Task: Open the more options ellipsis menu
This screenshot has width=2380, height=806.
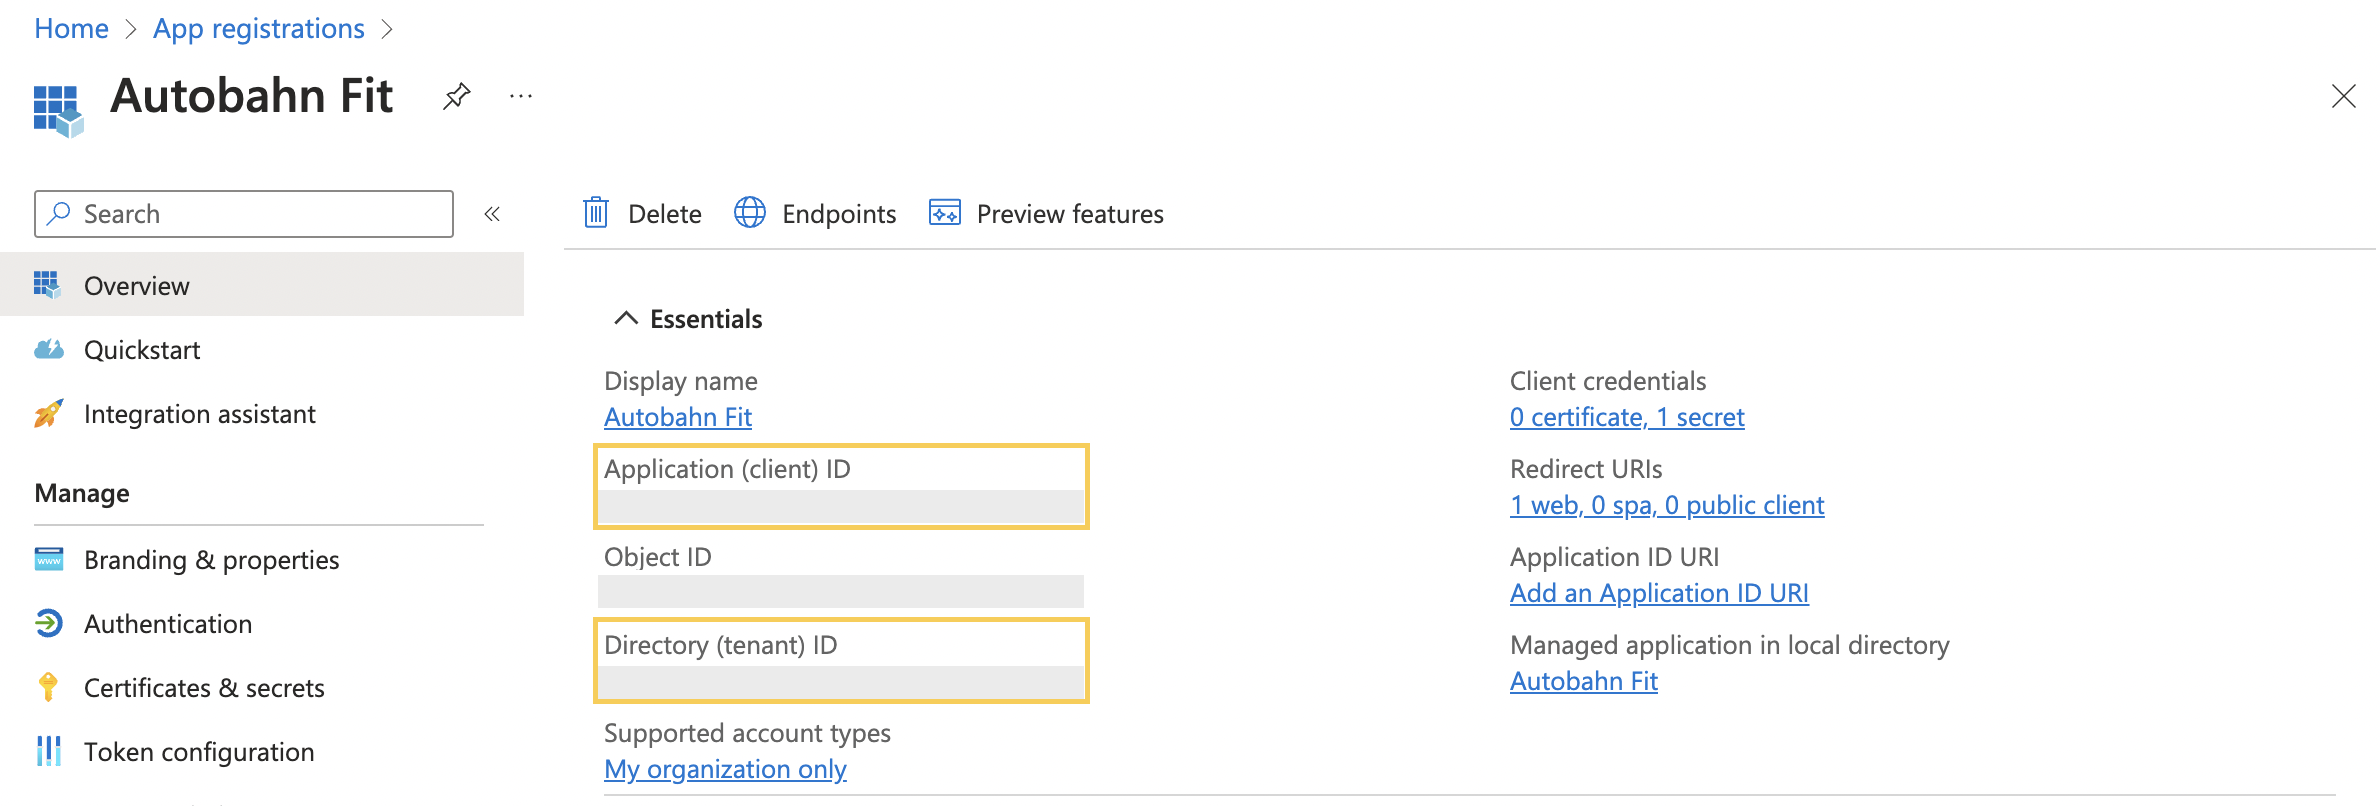Action: click(x=521, y=96)
